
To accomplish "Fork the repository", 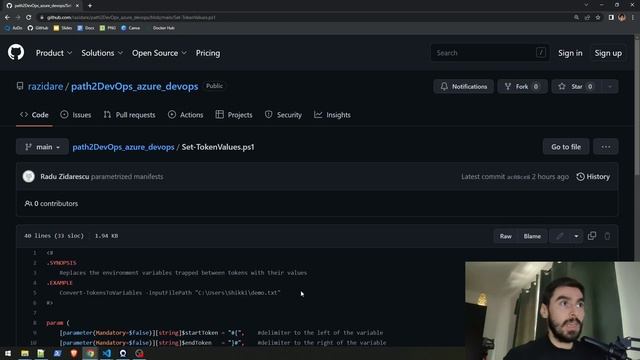I will (522, 87).
